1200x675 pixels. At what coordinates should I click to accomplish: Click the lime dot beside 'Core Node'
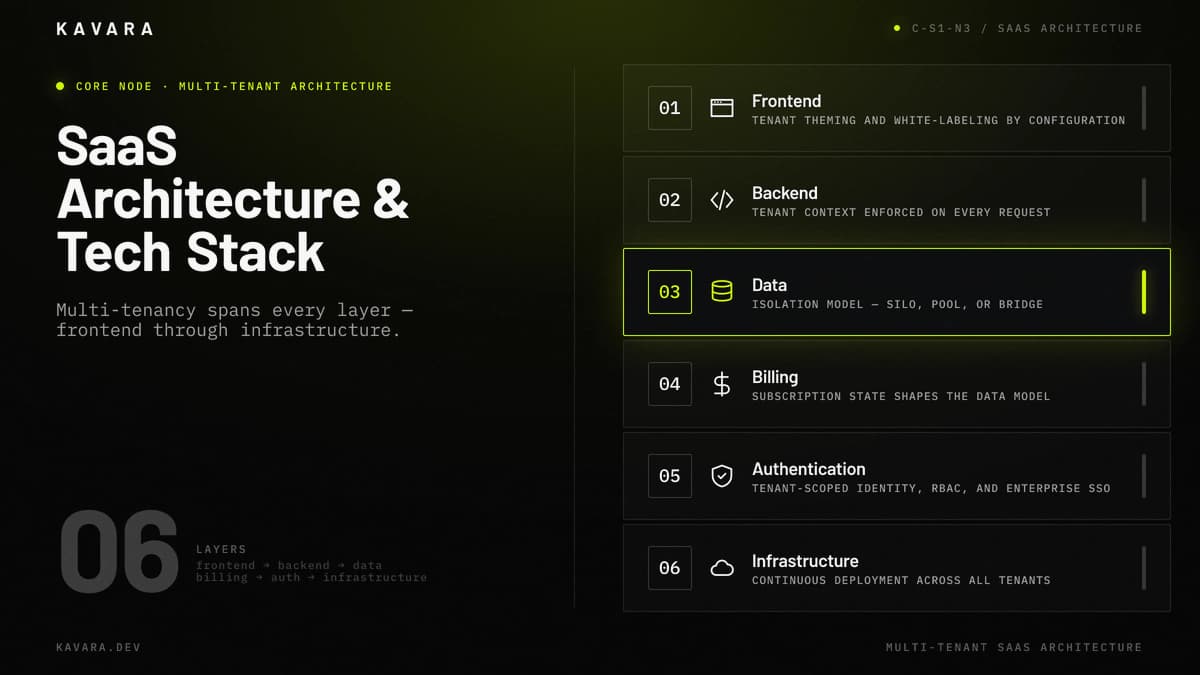coord(61,86)
